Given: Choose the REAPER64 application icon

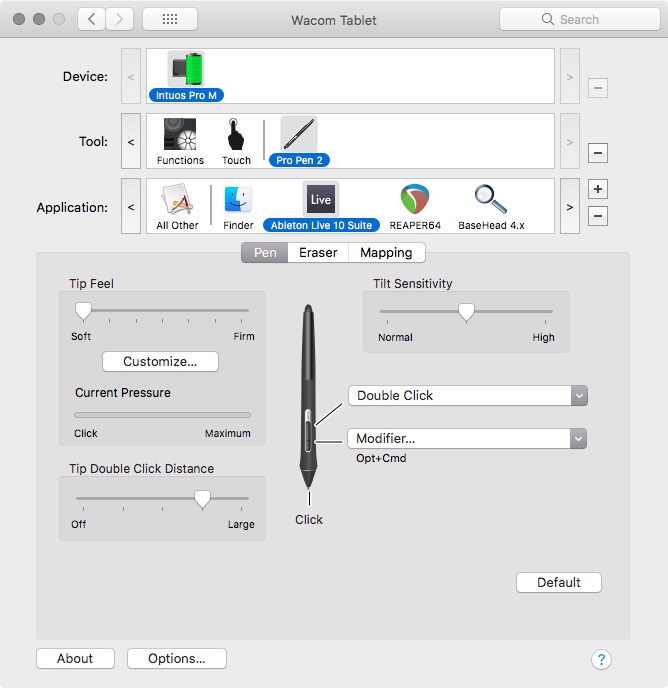Looking at the screenshot, I should tap(414, 199).
